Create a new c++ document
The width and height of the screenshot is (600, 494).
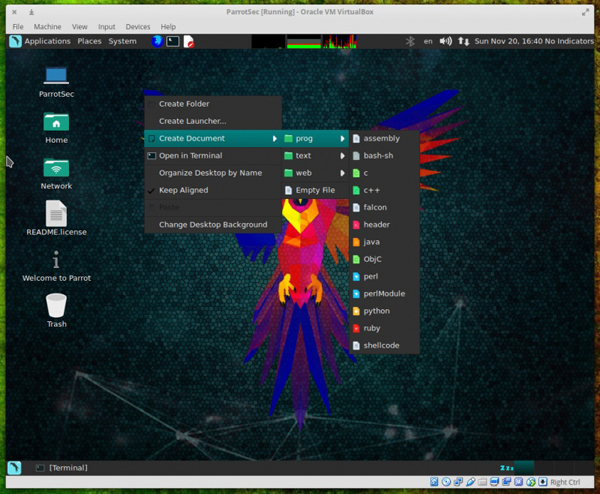pos(385,190)
